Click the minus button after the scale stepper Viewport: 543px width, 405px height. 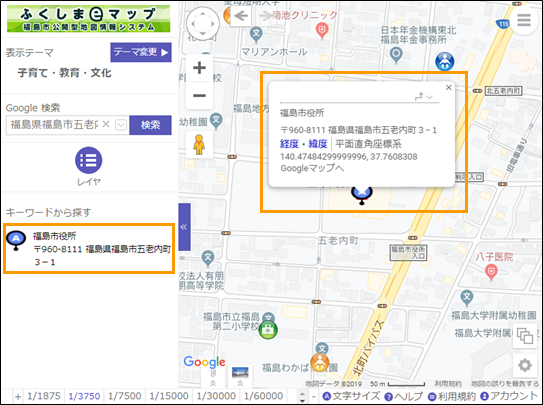(x=313, y=397)
